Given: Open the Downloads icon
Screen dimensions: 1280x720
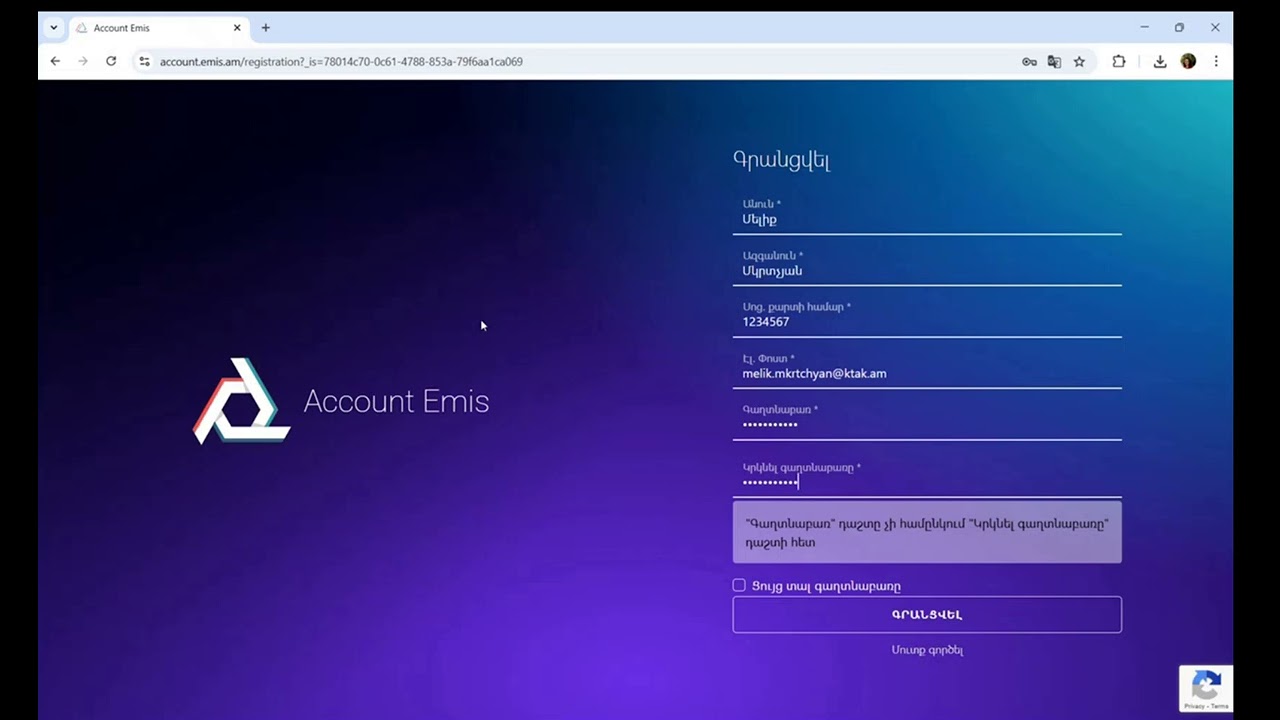Looking at the screenshot, I should click(x=1160, y=61).
